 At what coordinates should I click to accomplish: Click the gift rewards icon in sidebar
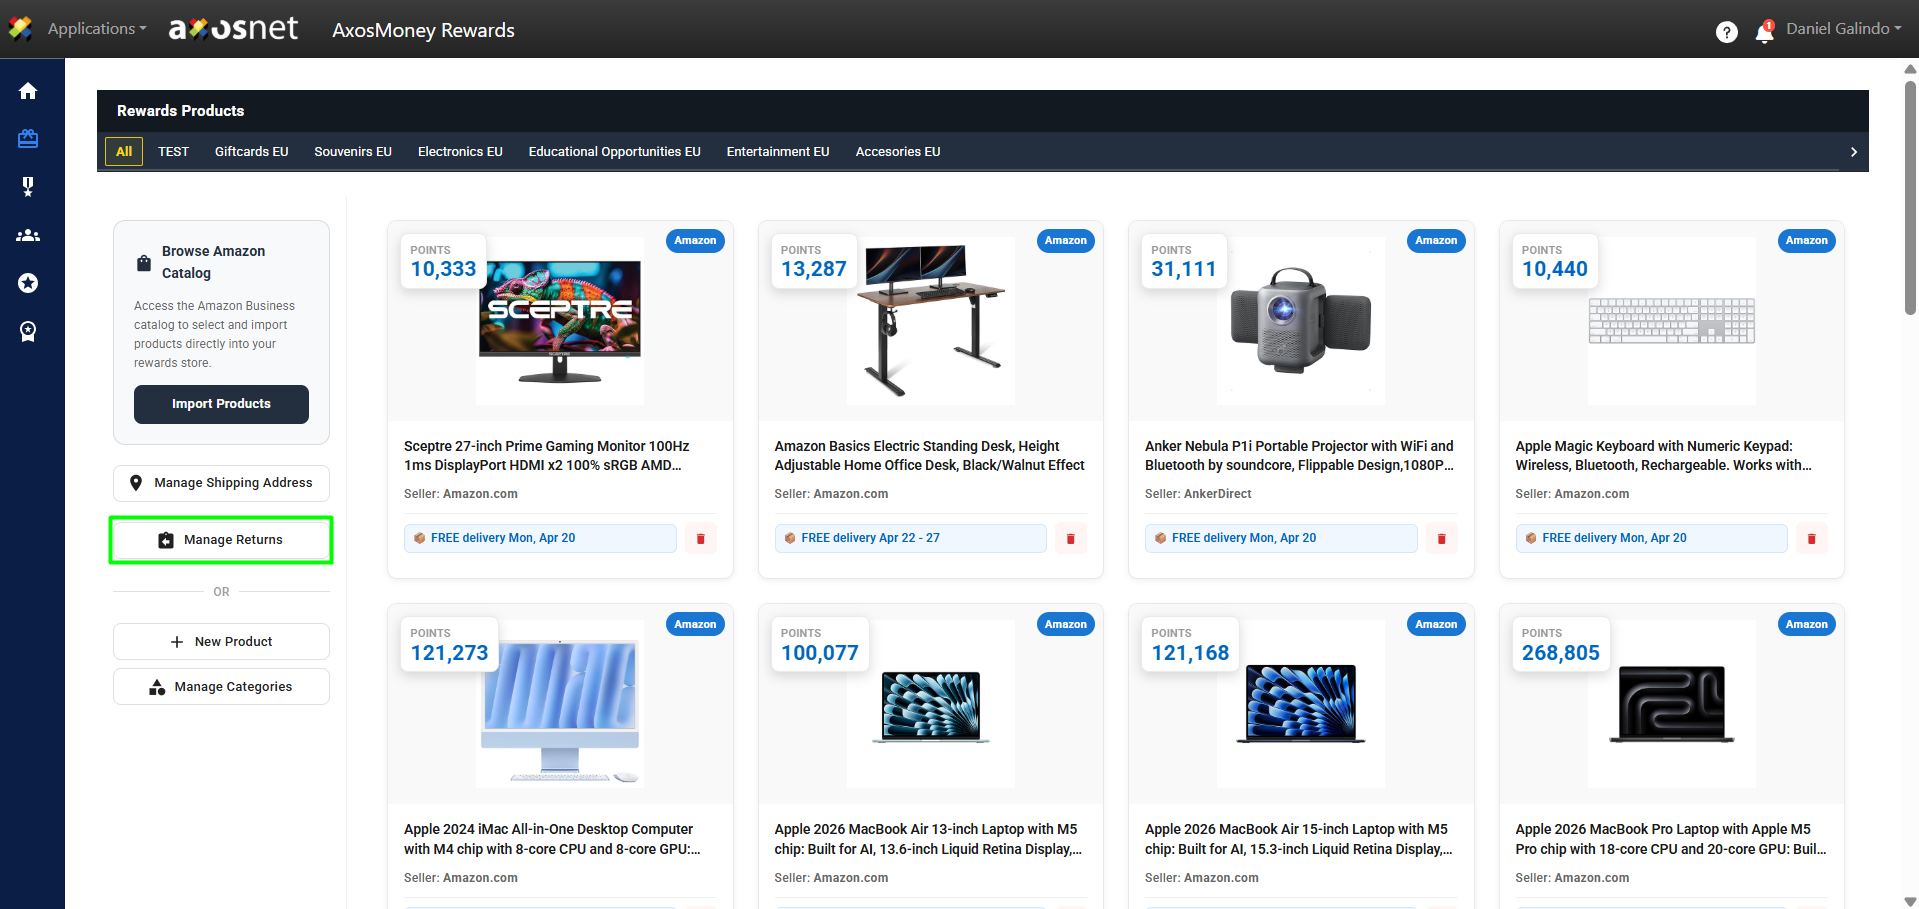click(28, 139)
